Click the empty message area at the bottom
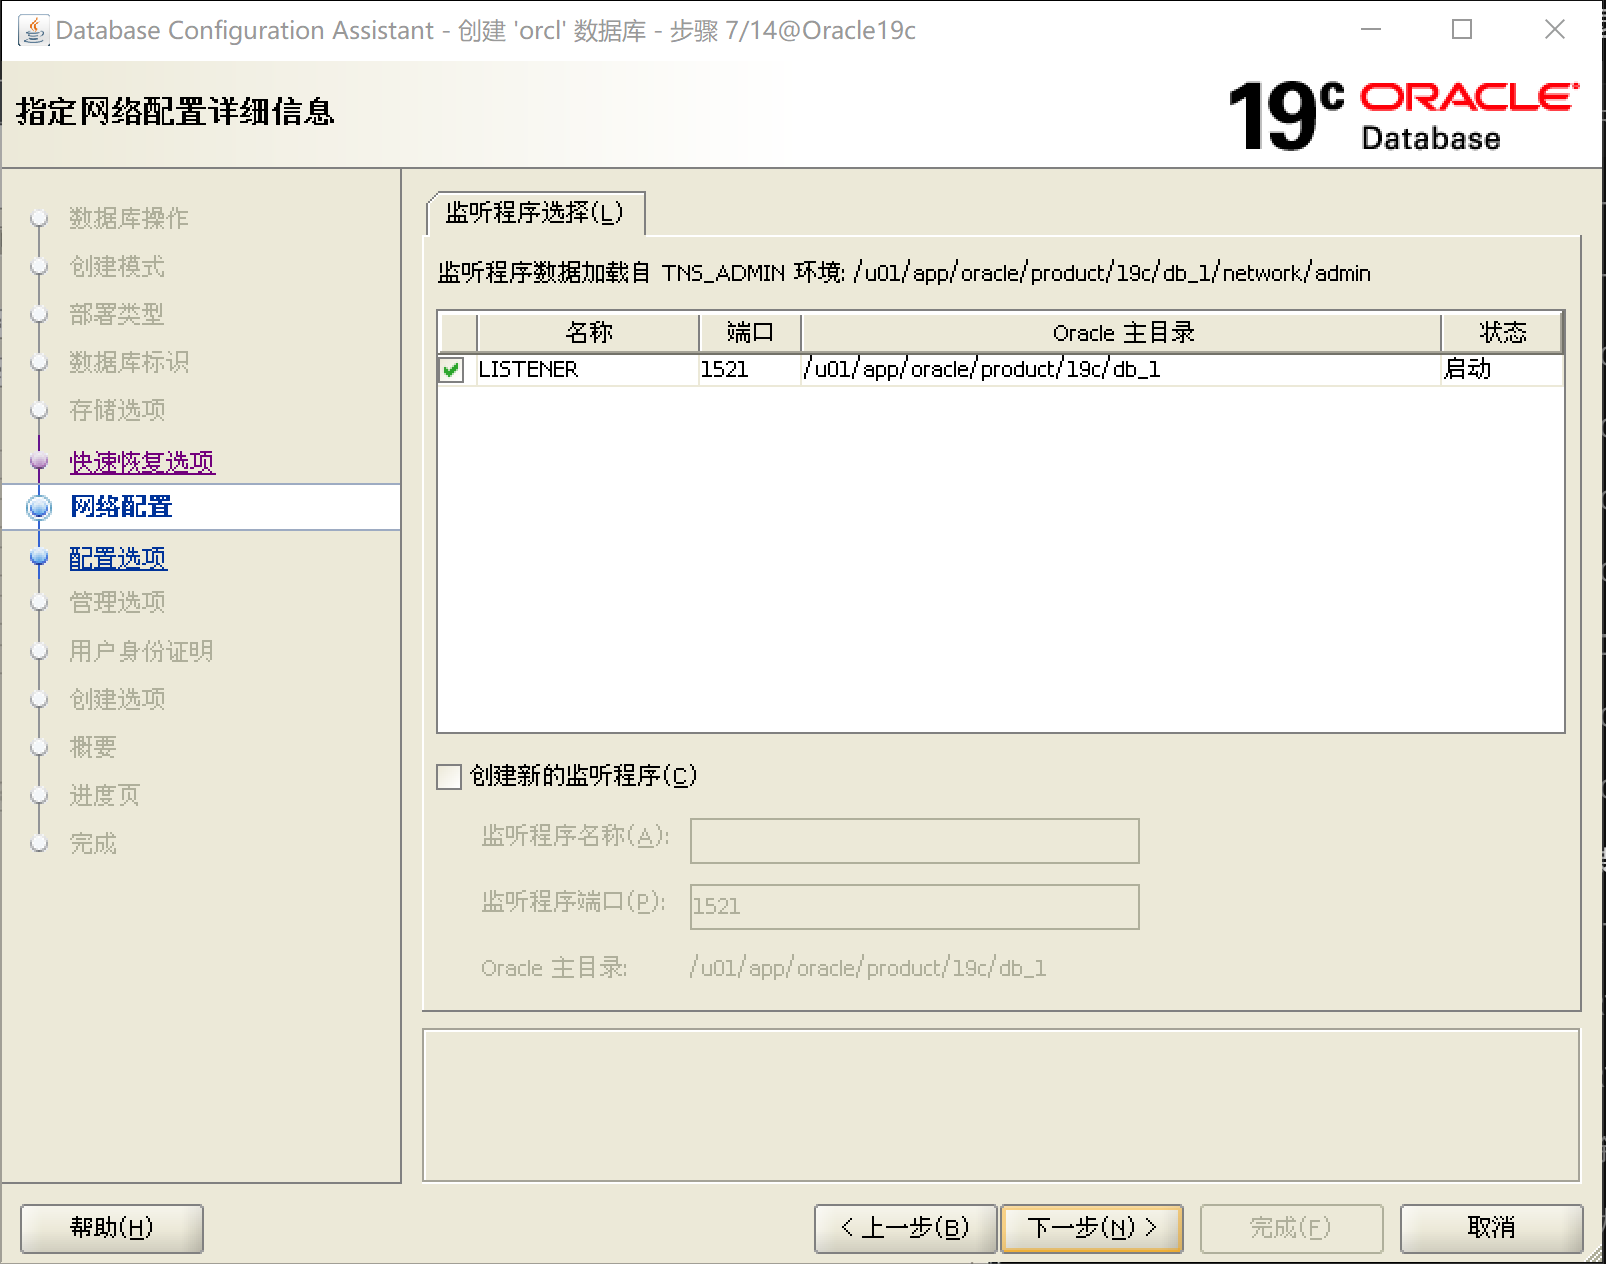1606x1264 pixels. (1001, 1105)
